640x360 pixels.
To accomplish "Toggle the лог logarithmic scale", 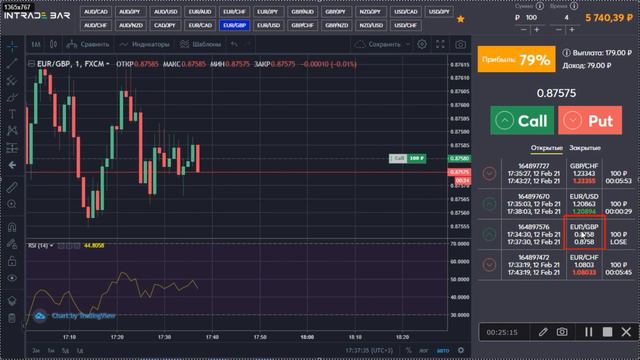I will 424,350.
